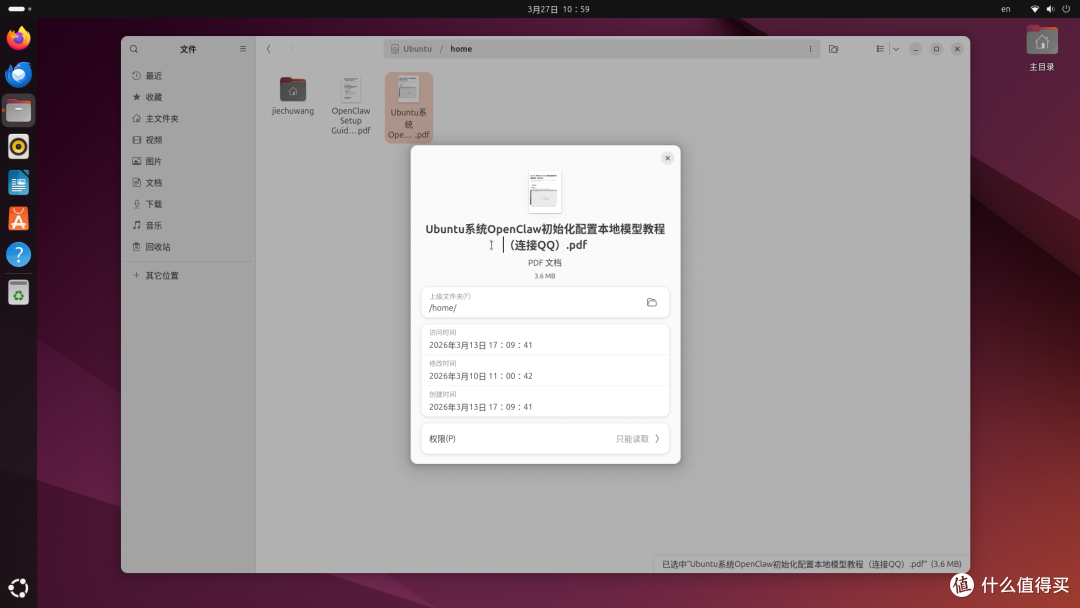This screenshot has width=1080, height=608.
Task: Click the file name title in dialog
Action: pos(545,237)
